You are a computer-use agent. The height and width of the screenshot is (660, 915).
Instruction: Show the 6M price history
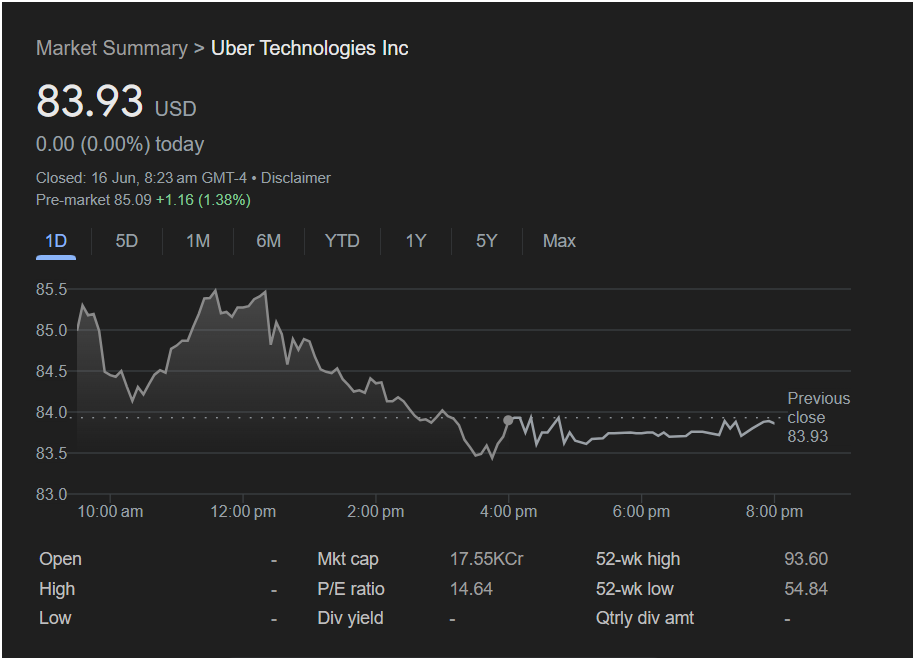[268, 241]
